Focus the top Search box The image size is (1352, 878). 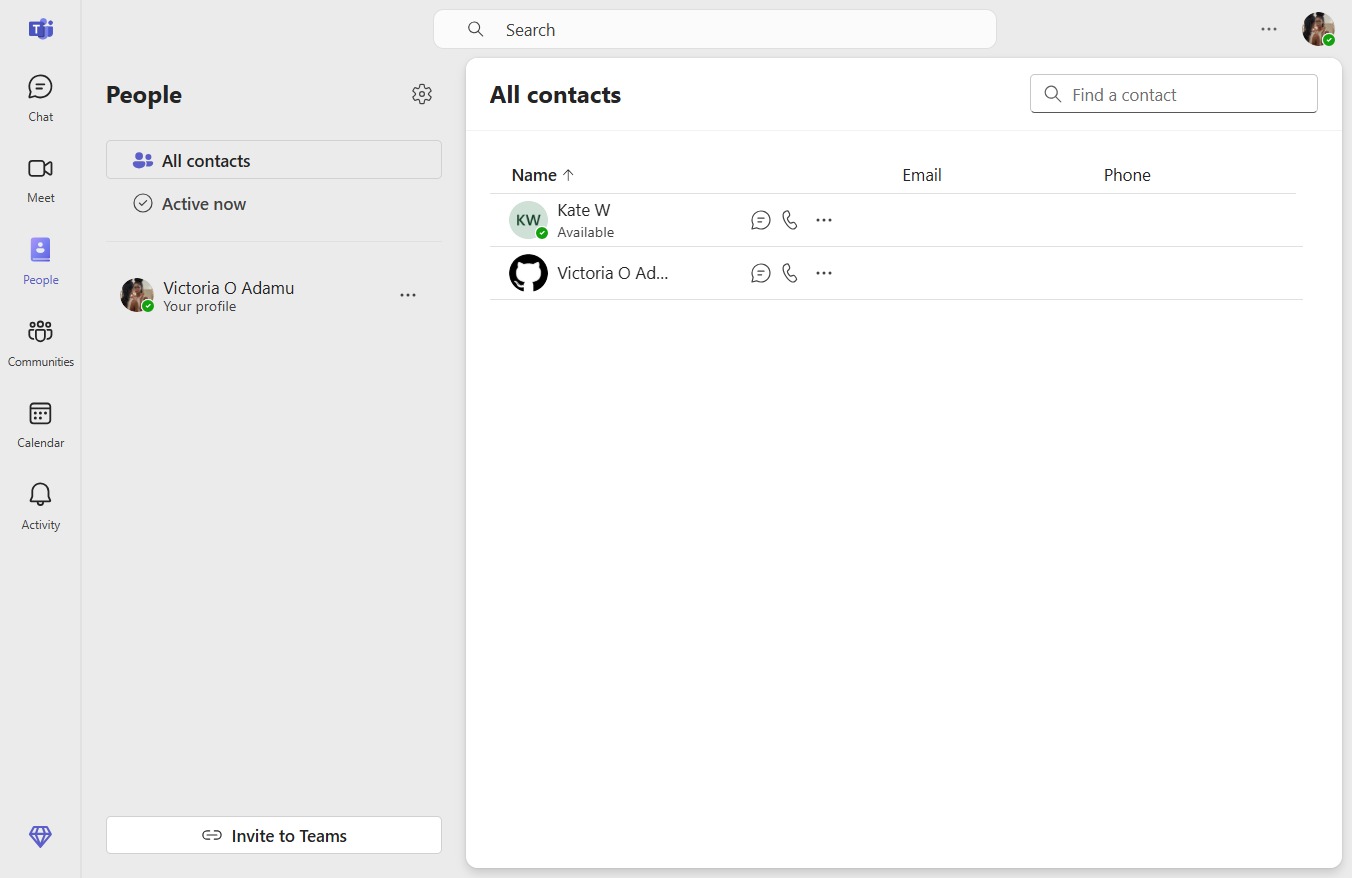(x=715, y=29)
